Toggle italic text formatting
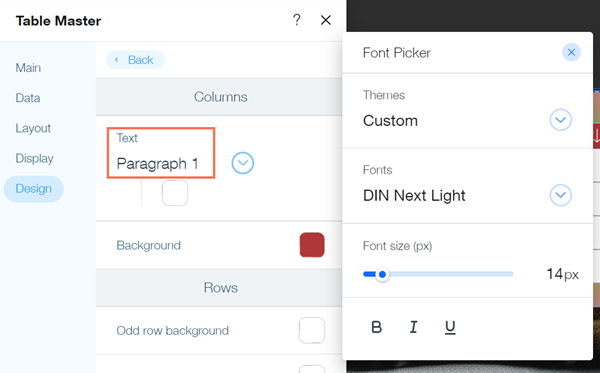 (413, 327)
